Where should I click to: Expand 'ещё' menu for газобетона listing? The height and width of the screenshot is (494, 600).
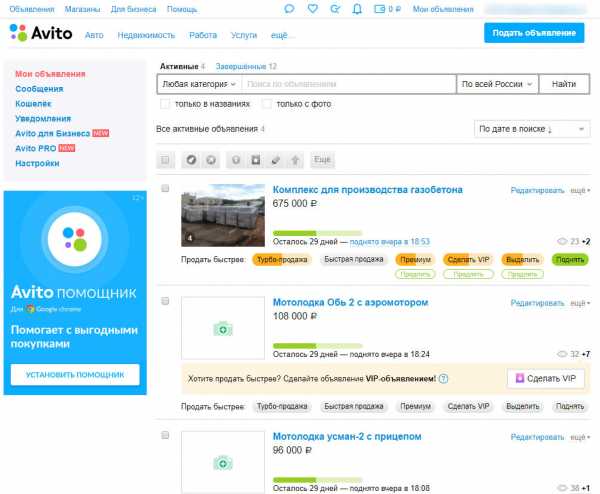pyautogui.click(x=580, y=190)
